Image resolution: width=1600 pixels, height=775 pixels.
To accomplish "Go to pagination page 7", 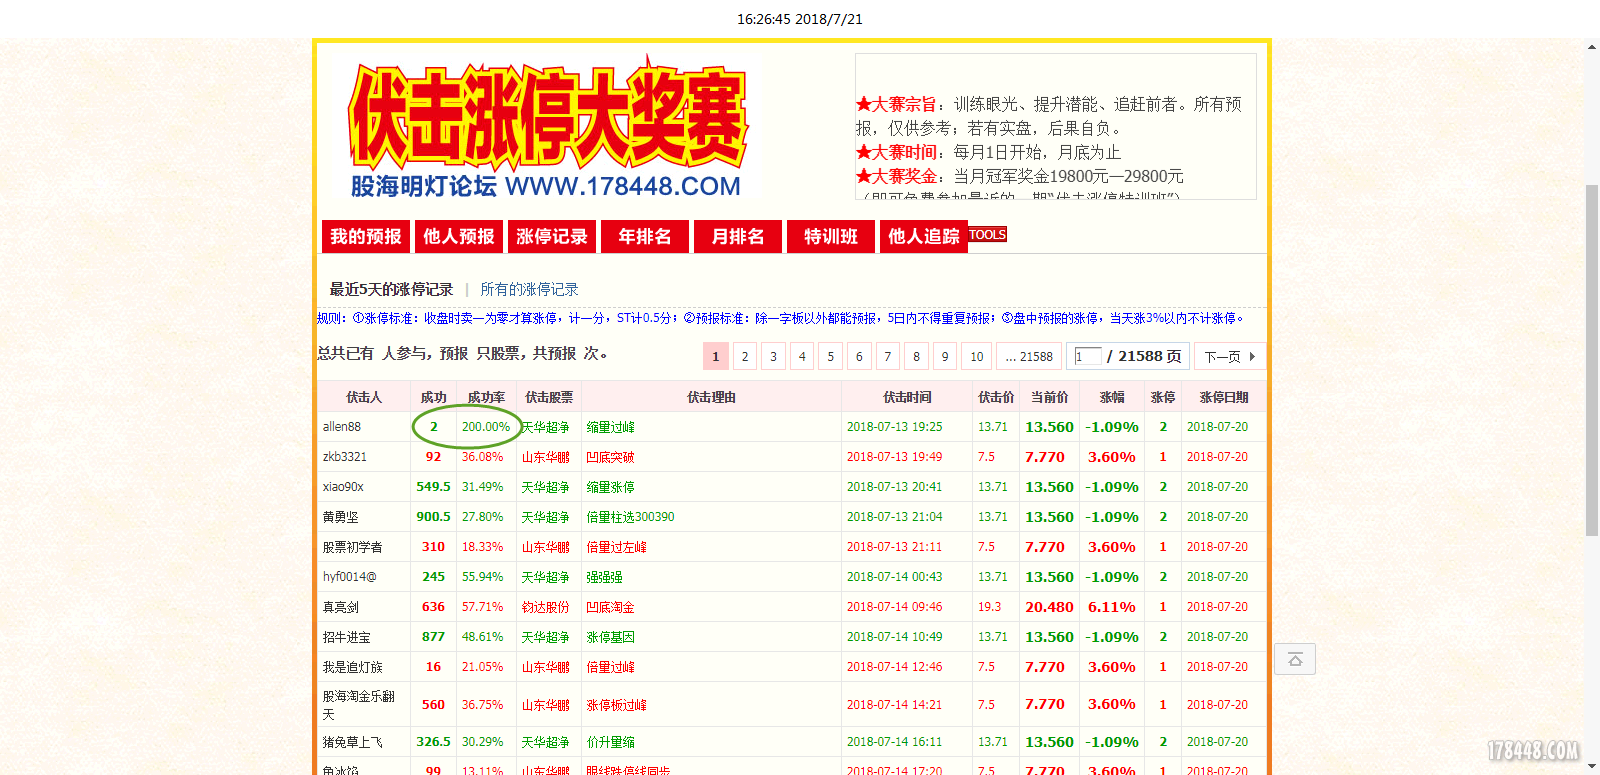I will pos(887,356).
